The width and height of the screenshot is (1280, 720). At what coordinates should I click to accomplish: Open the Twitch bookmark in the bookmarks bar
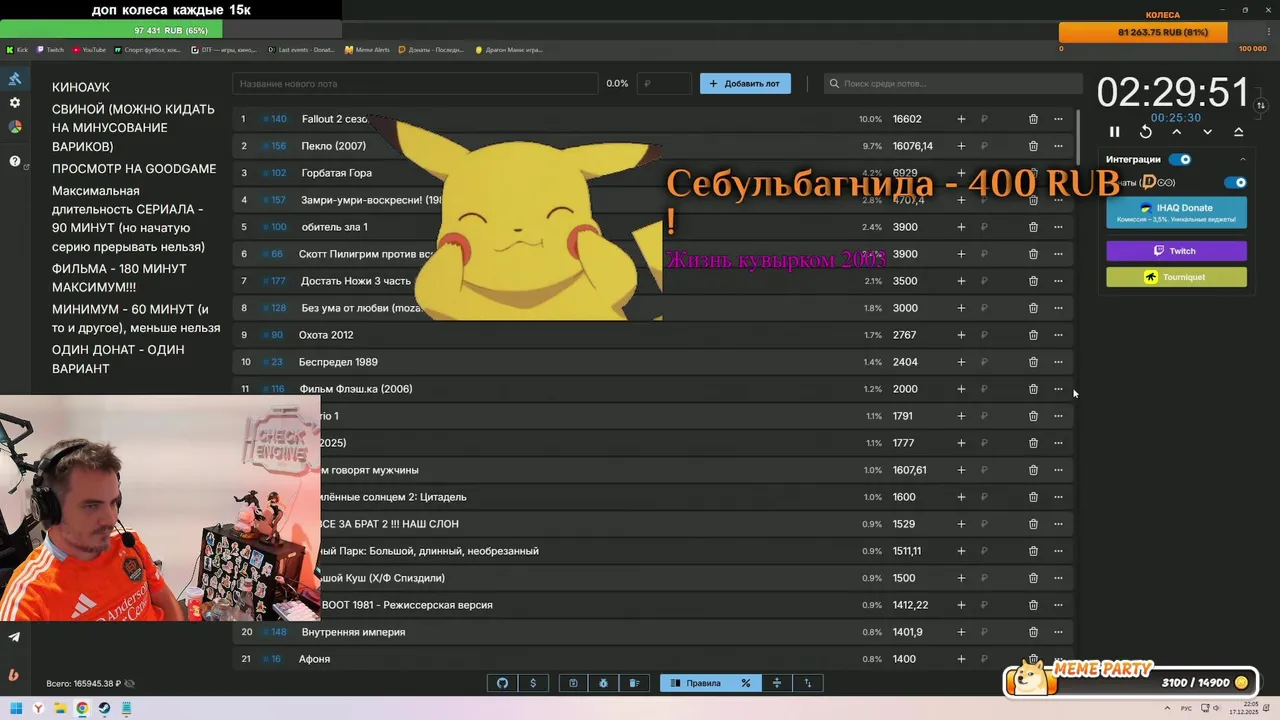[50, 49]
